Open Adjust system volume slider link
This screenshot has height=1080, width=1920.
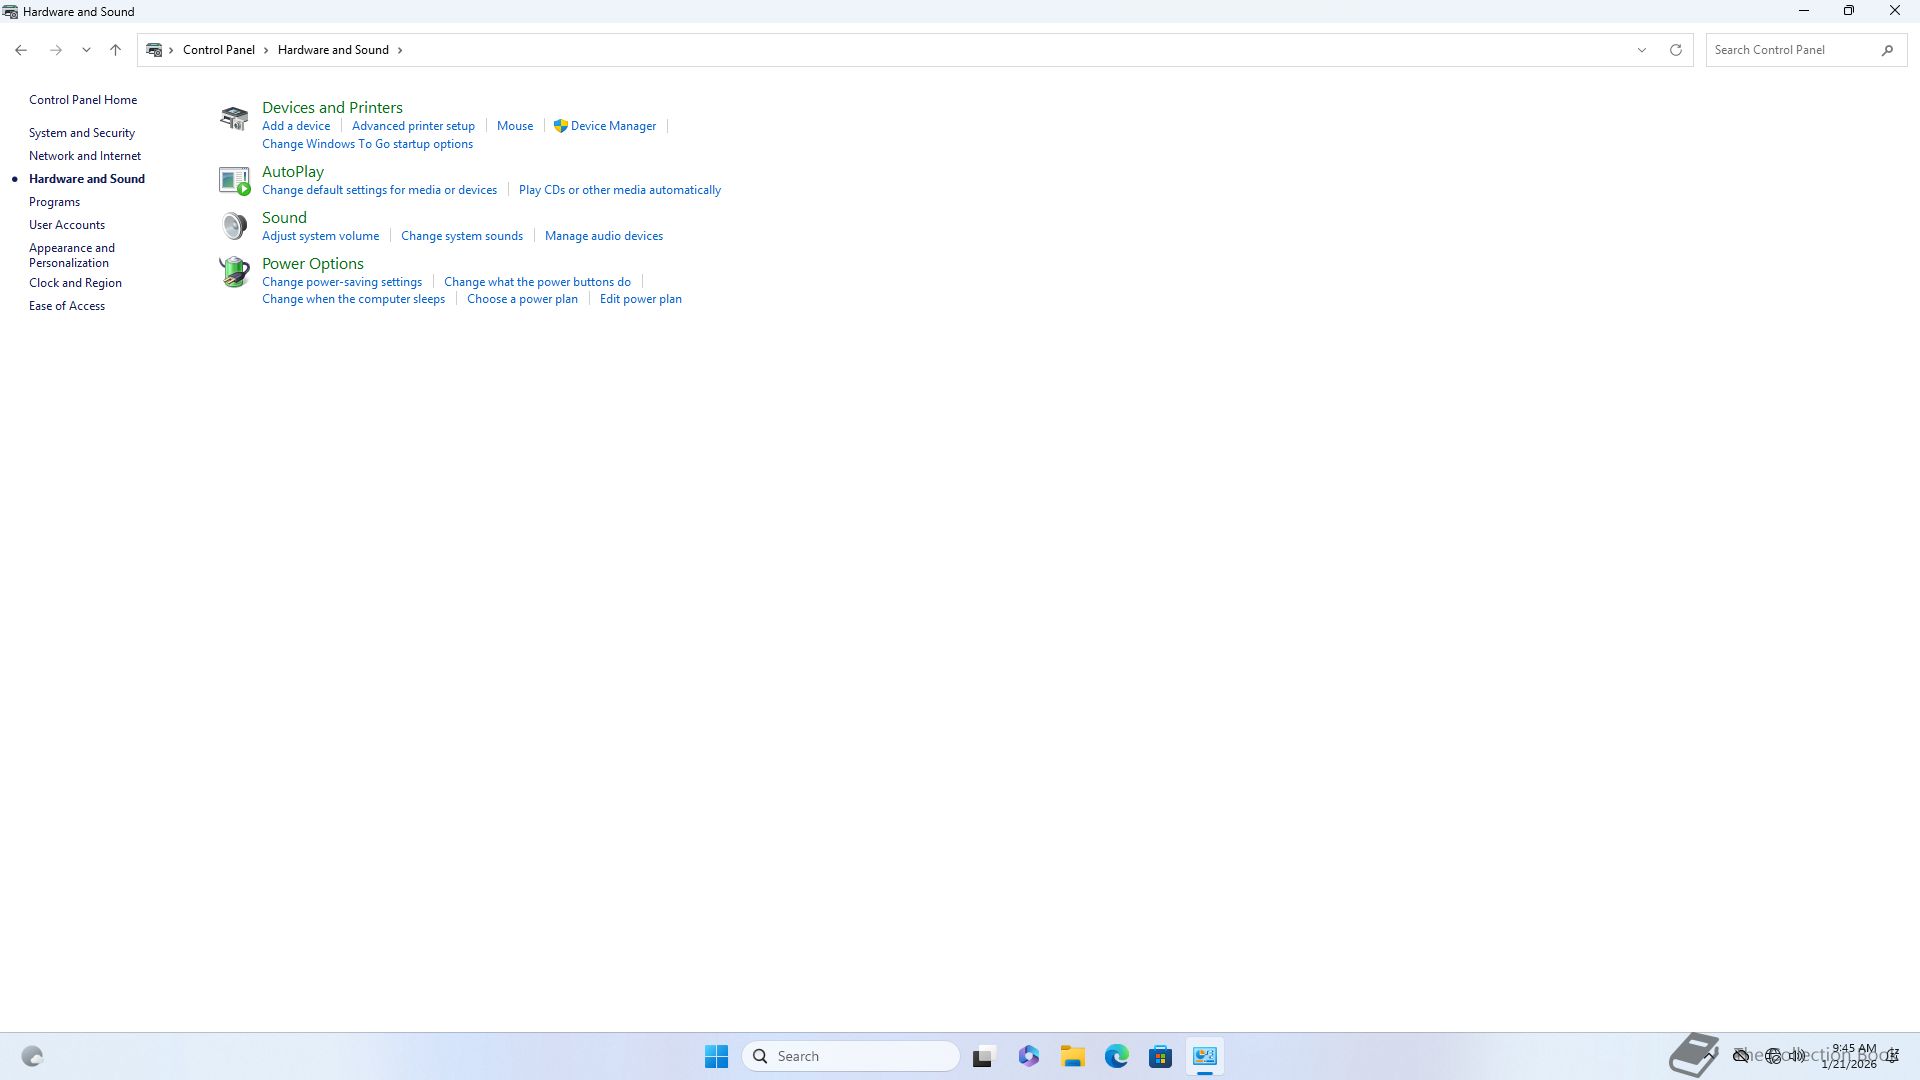click(320, 236)
